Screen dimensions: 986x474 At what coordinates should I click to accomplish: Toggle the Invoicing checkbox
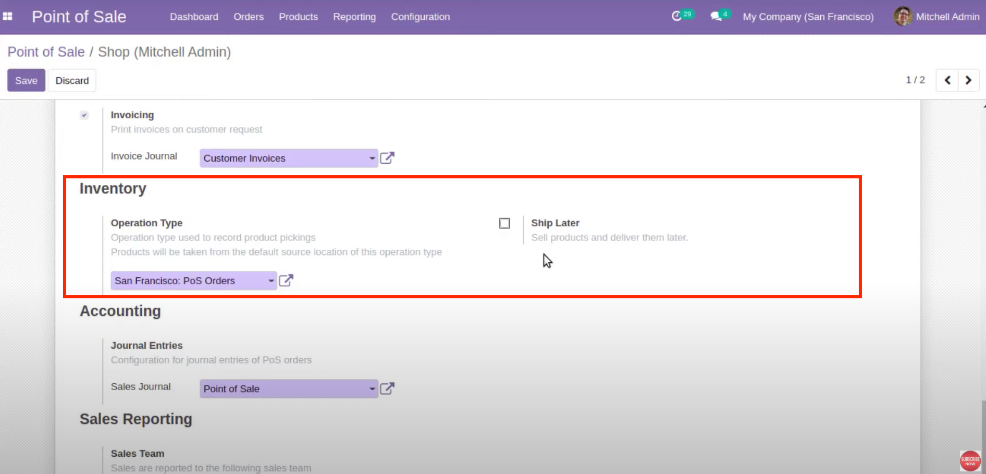pyautogui.click(x=84, y=115)
